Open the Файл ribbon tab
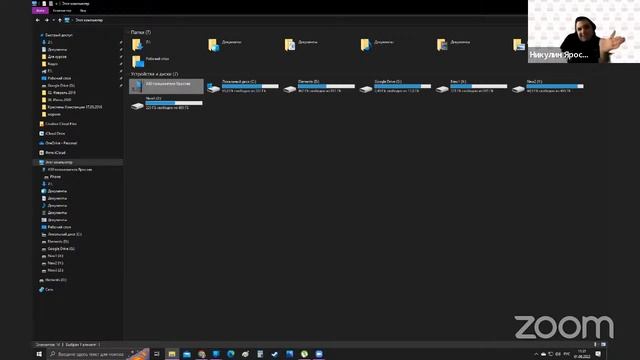640x360 pixels. pyautogui.click(x=40, y=11)
